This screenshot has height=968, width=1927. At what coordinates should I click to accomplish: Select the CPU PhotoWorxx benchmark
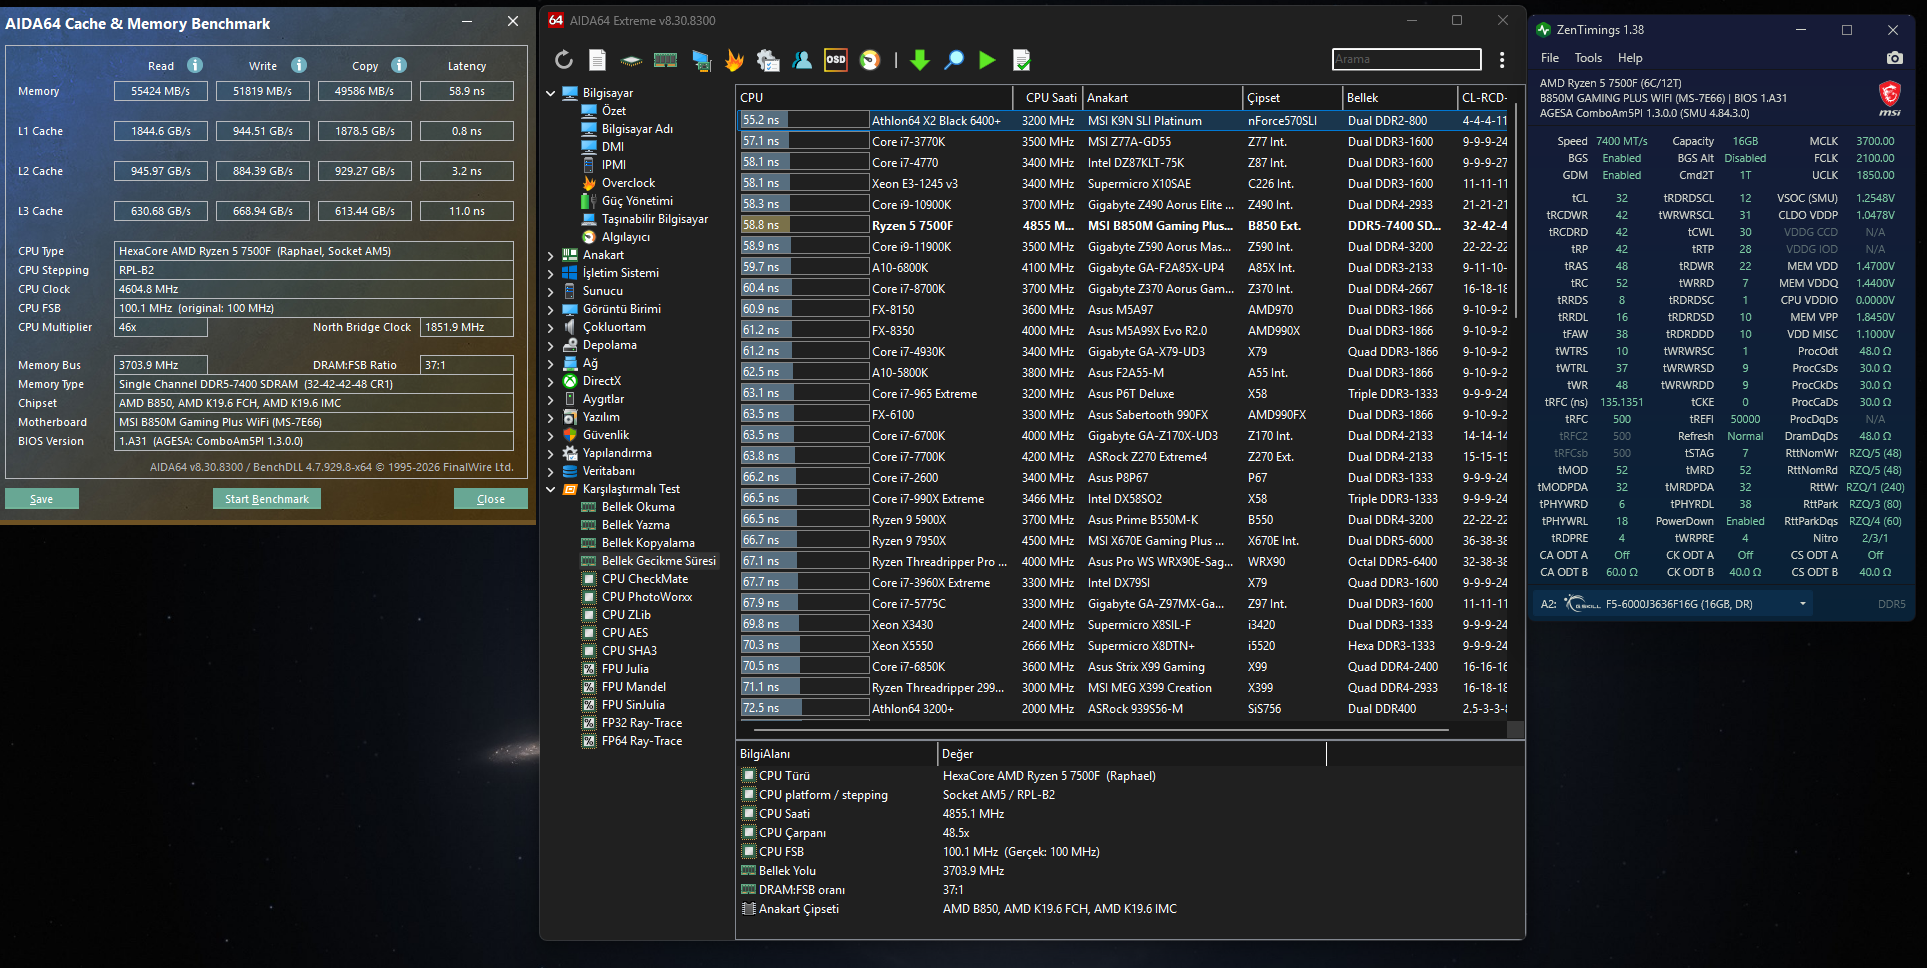647,597
